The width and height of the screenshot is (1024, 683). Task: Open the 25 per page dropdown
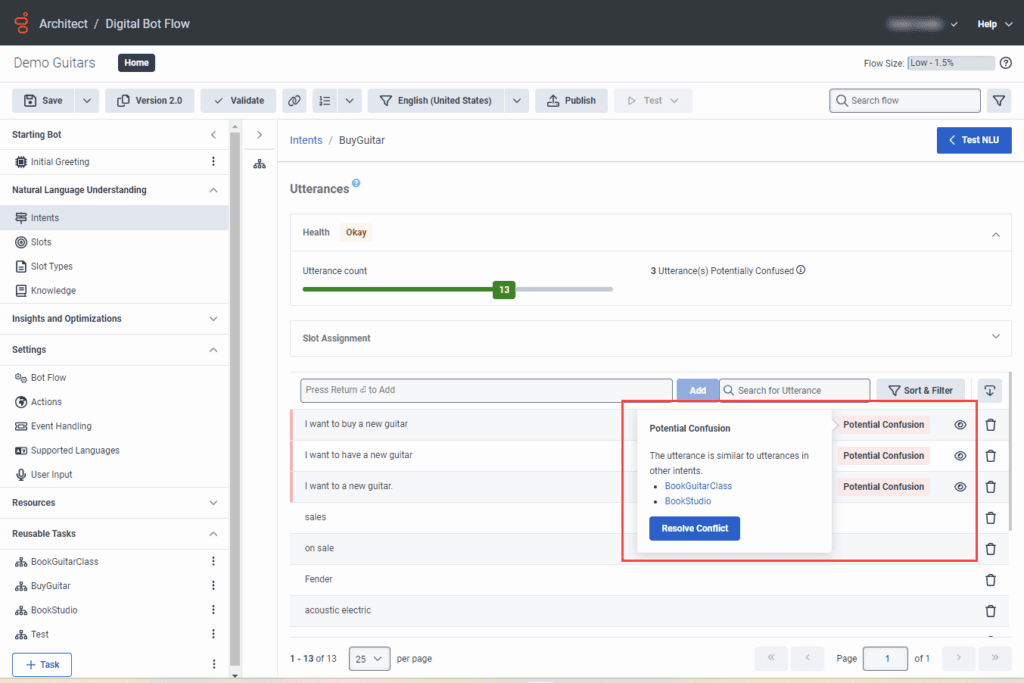[369, 659]
